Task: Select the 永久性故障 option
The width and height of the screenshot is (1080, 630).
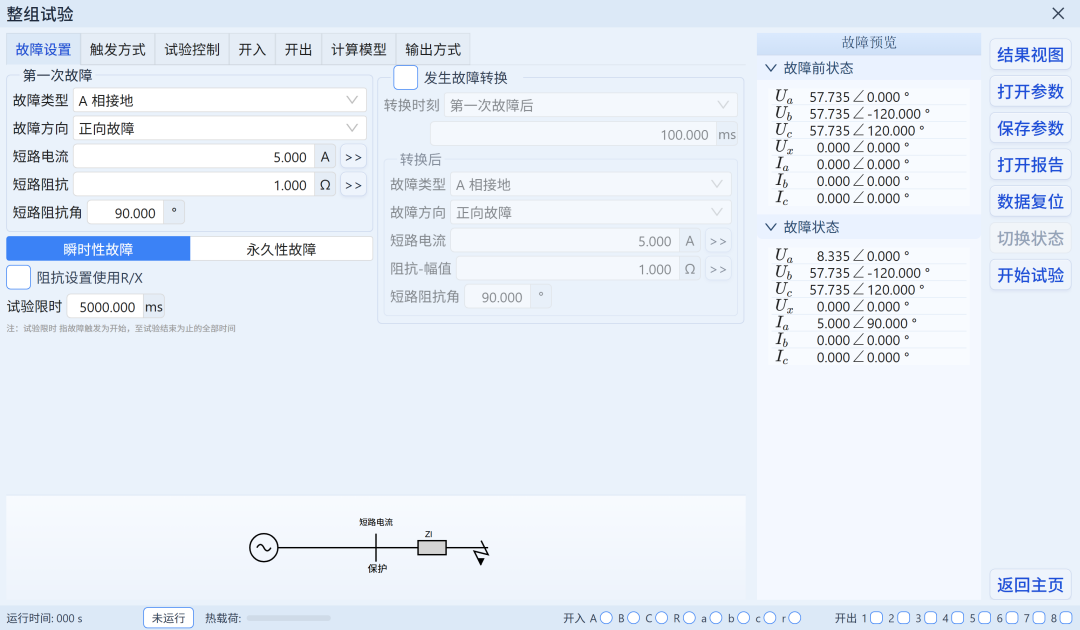Action: [x=281, y=249]
